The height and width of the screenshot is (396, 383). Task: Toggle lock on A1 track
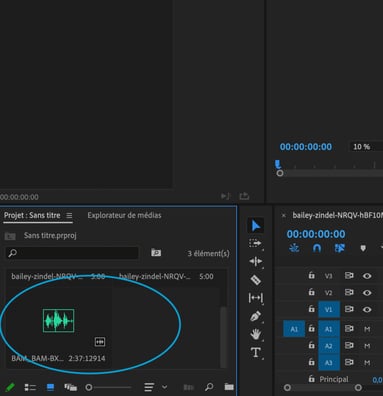click(x=311, y=329)
